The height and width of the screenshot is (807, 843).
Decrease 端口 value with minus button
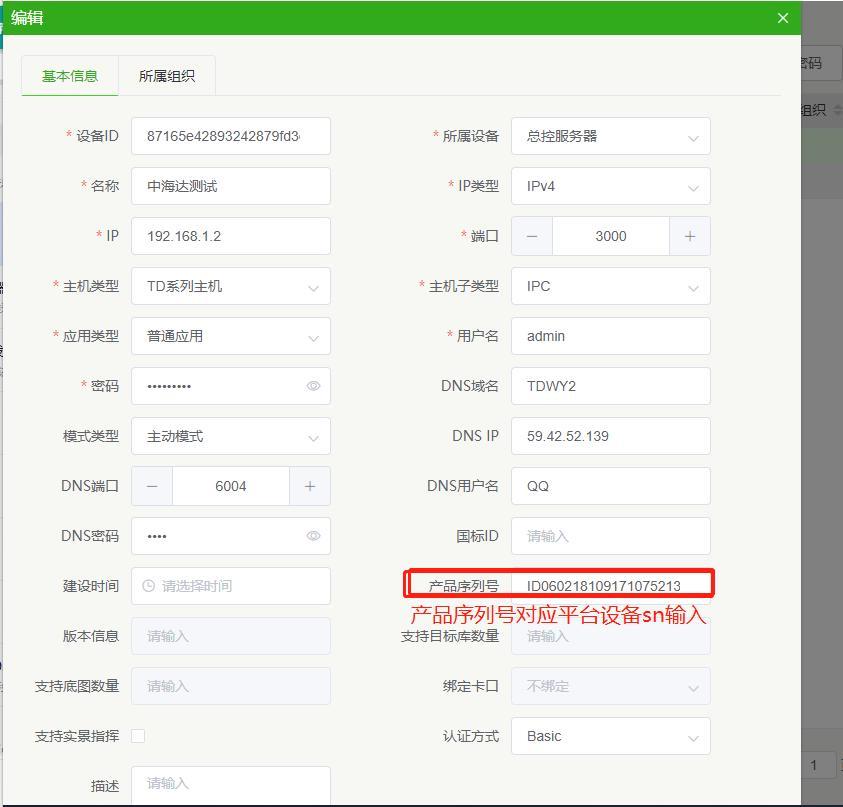(532, 236)
